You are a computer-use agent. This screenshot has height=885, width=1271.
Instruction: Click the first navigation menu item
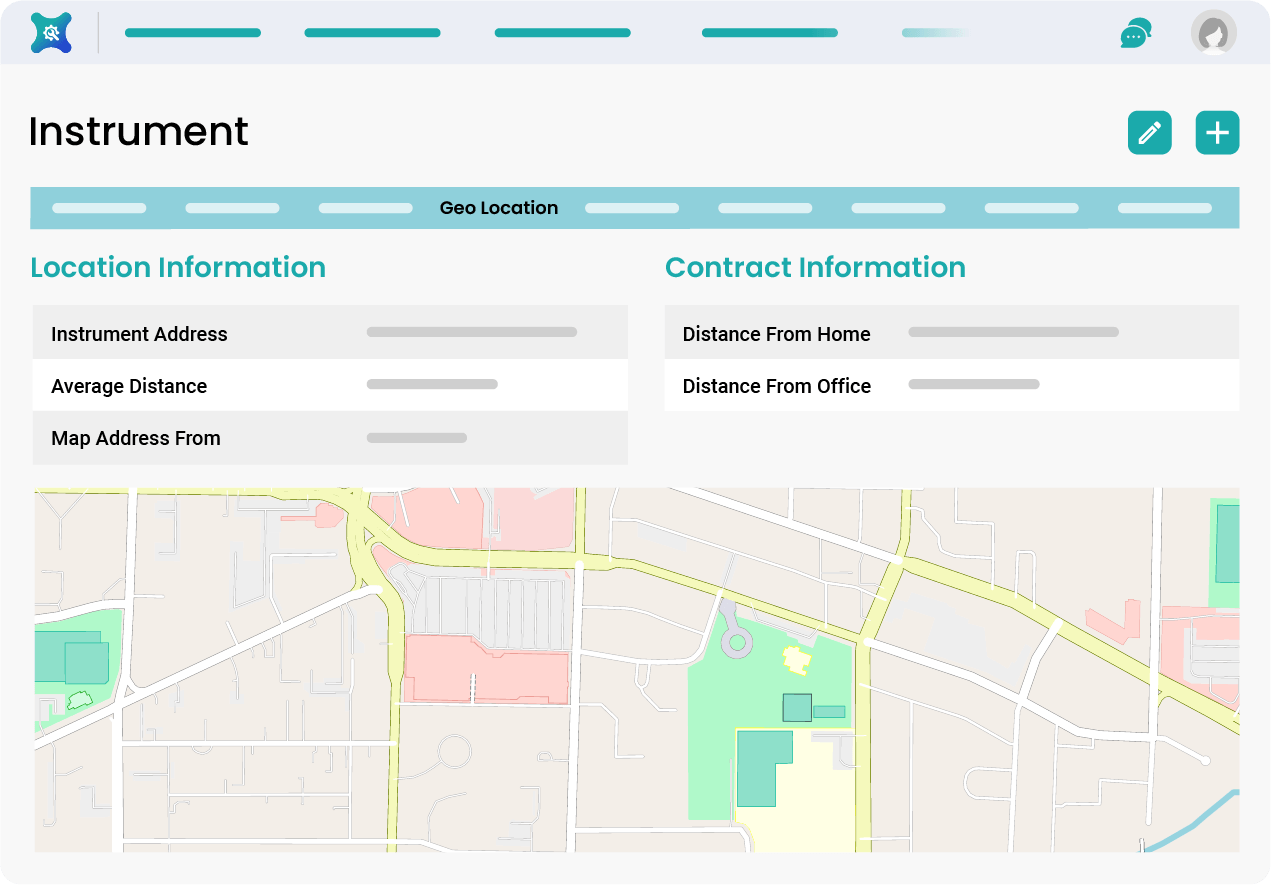coord(192,32)
